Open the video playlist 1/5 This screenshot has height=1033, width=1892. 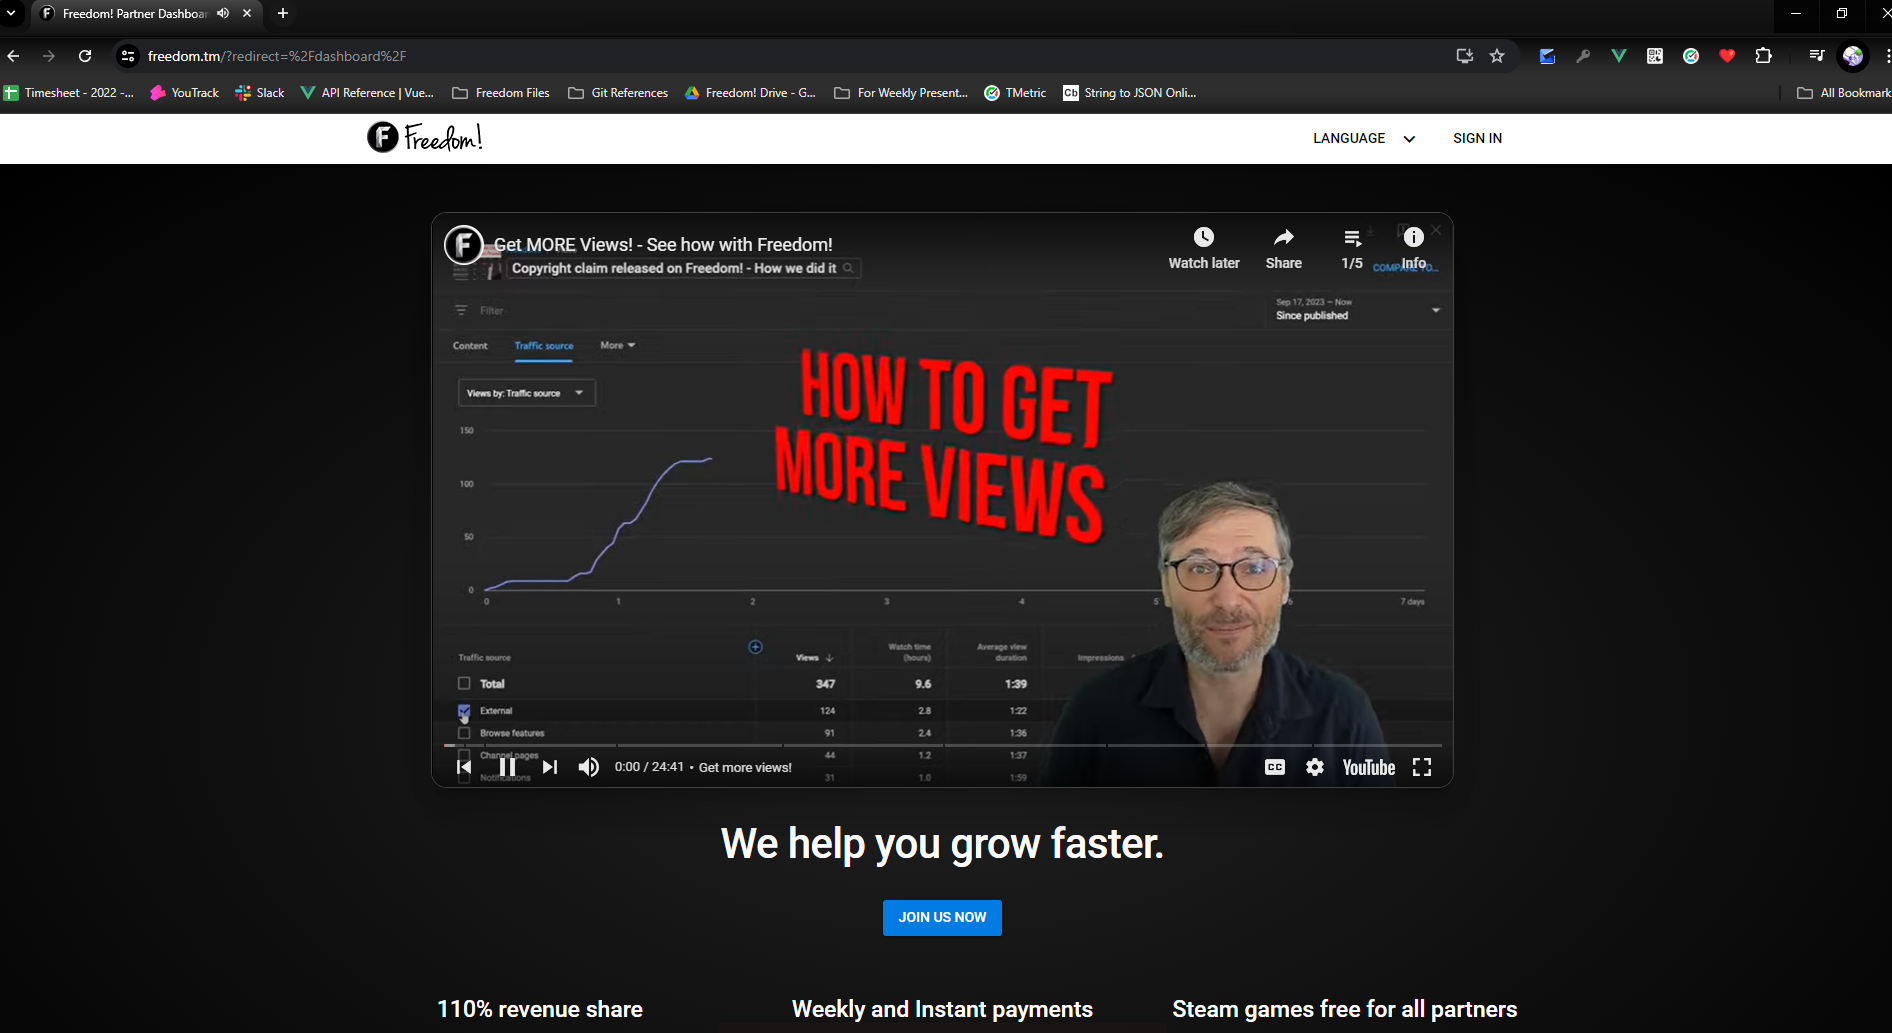[x=1352, y=247]
